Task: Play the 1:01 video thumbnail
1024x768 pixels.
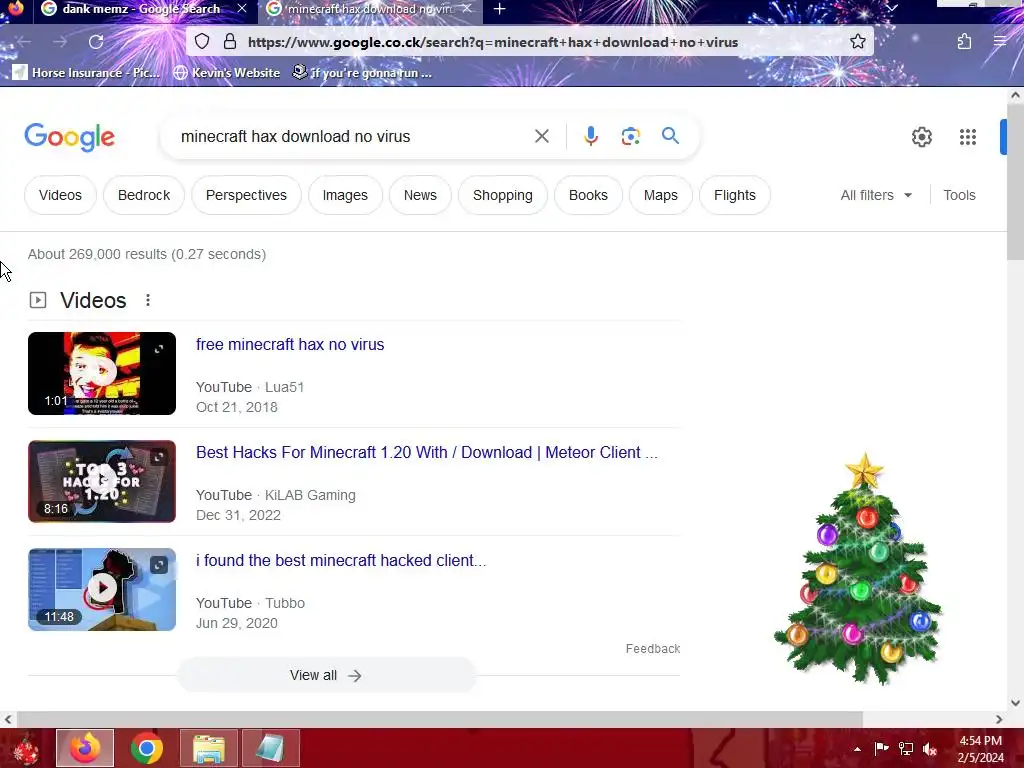Action: tap(102, 373)
